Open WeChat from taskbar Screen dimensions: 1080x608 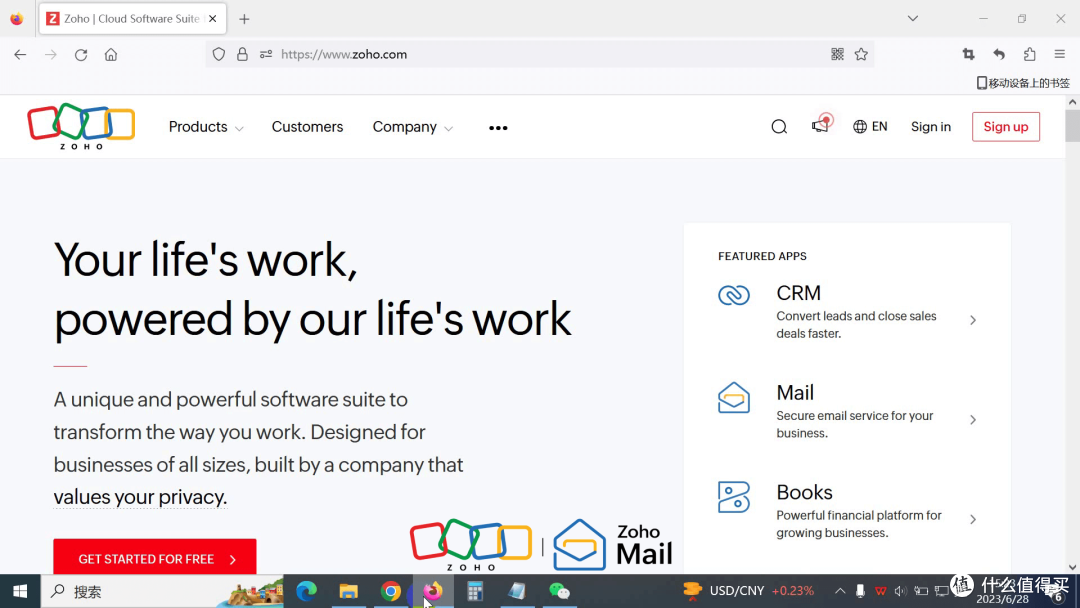(x=559, y=591)
